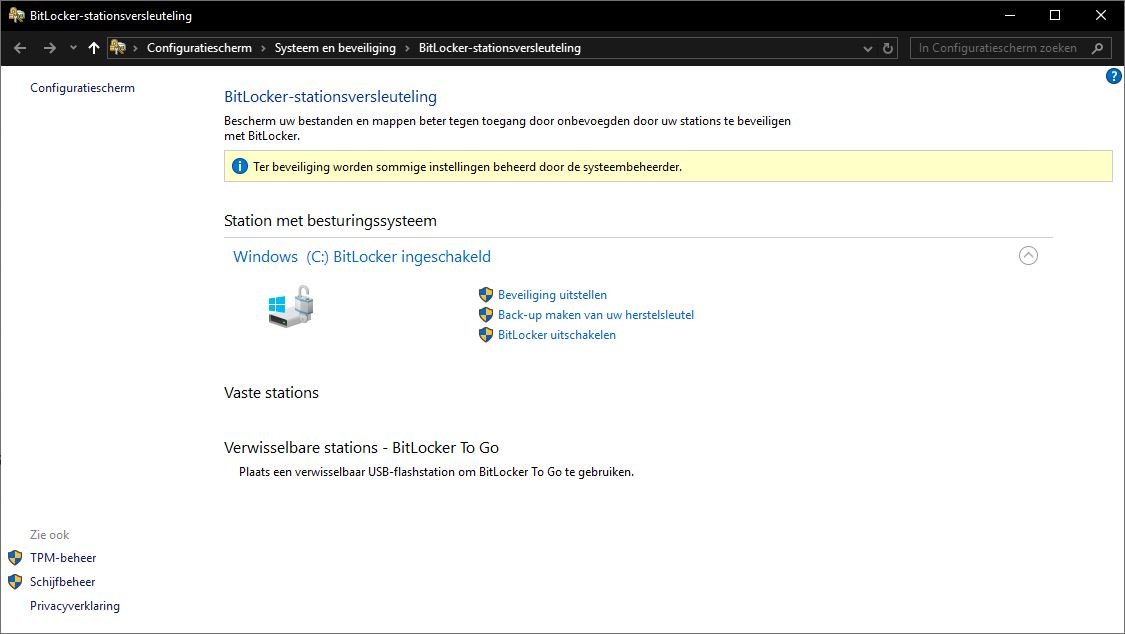Refresh the Control Panel page

(x=888, y=48)
